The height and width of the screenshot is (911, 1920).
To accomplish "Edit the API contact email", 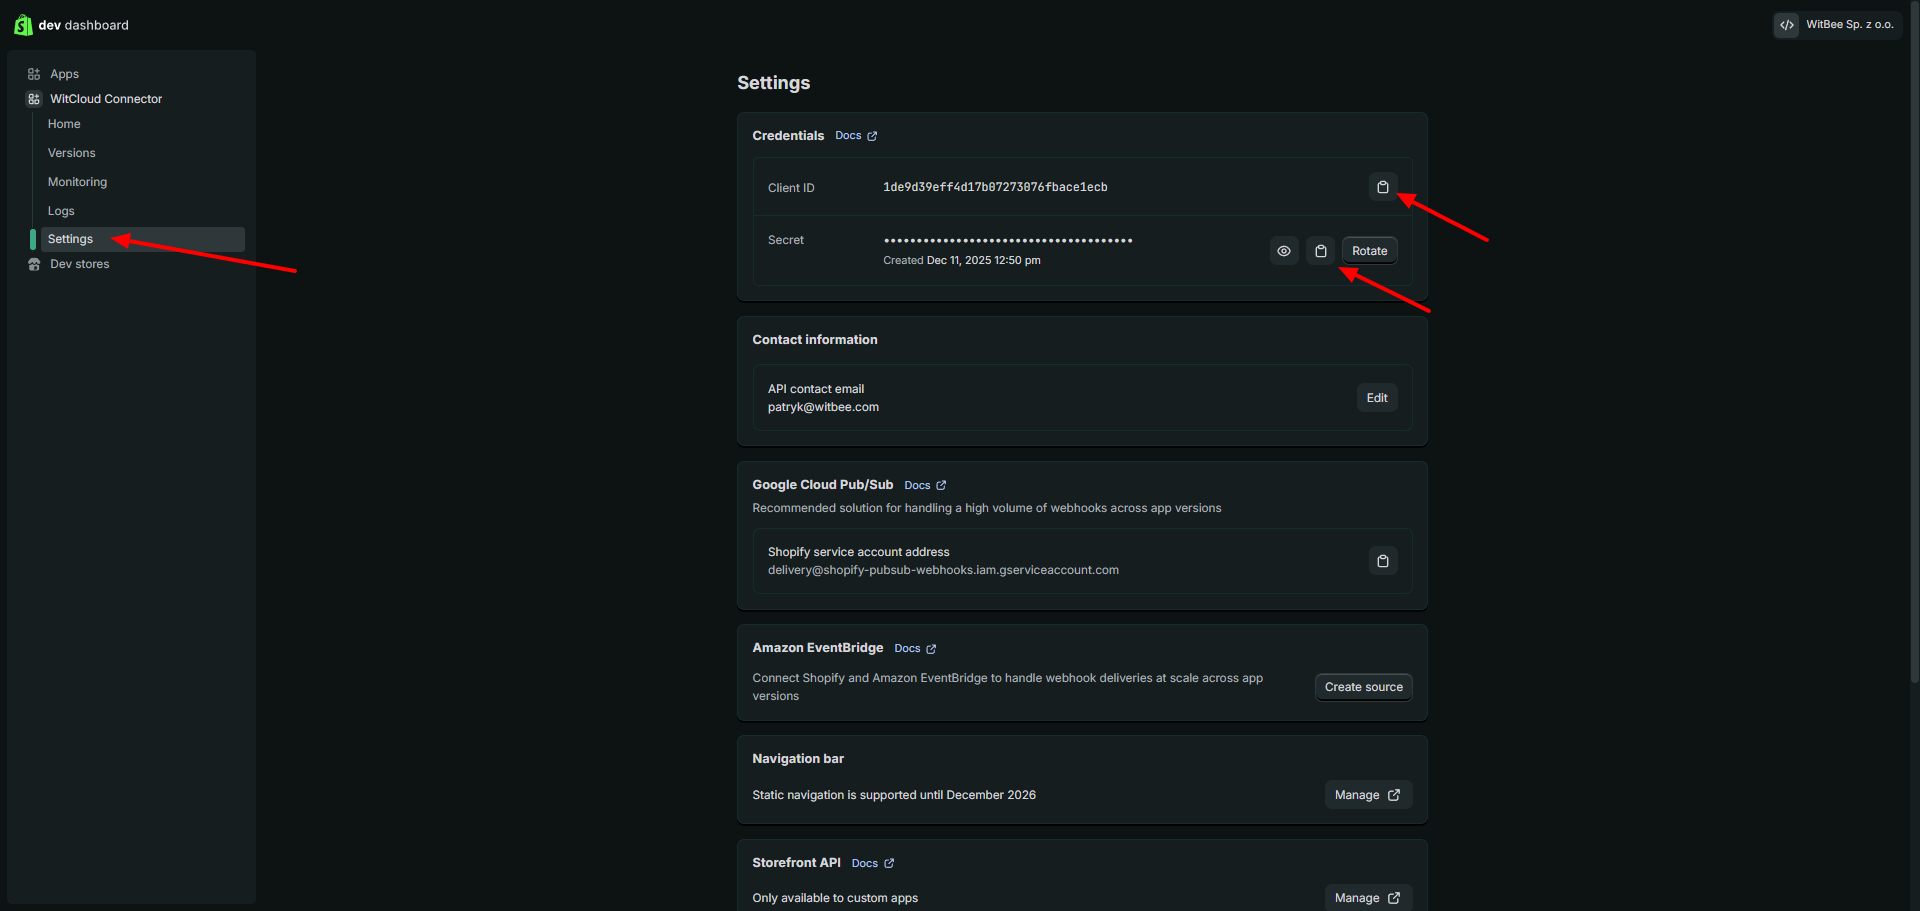I will [x=1376, y=398].
